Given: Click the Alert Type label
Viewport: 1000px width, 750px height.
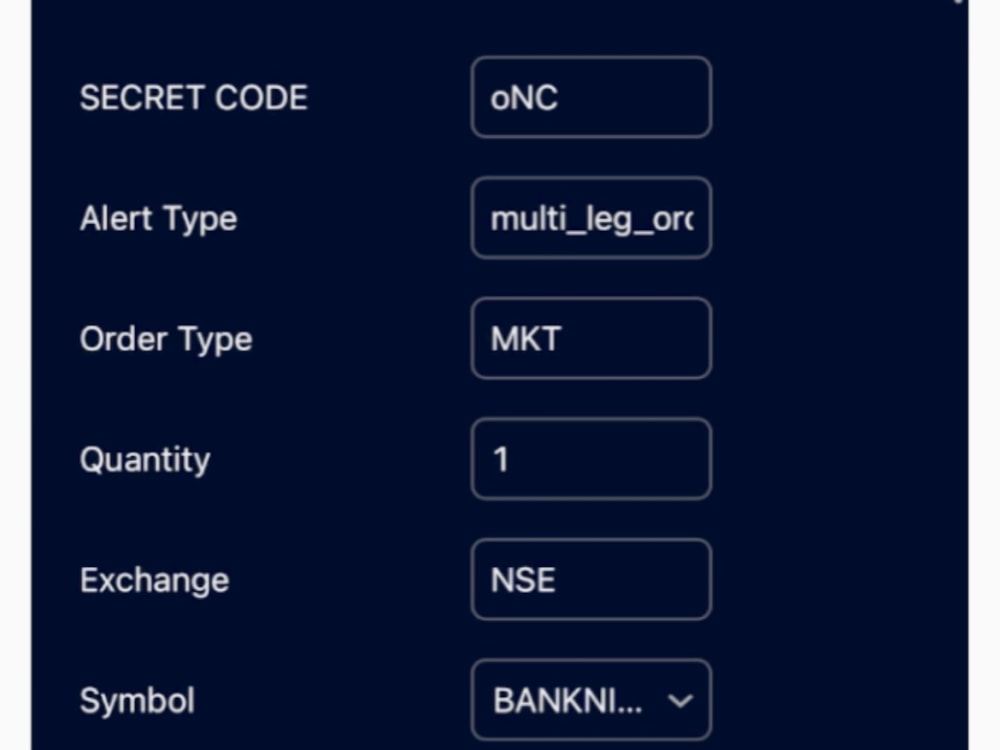Looking at the screenshot, I should [x=158, y=218].
